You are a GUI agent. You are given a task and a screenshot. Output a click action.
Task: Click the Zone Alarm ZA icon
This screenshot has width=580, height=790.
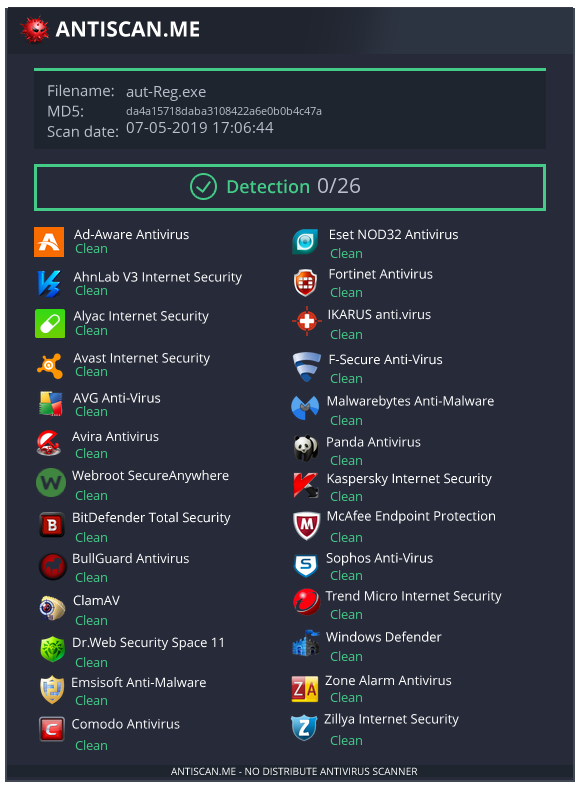(305, 689)
